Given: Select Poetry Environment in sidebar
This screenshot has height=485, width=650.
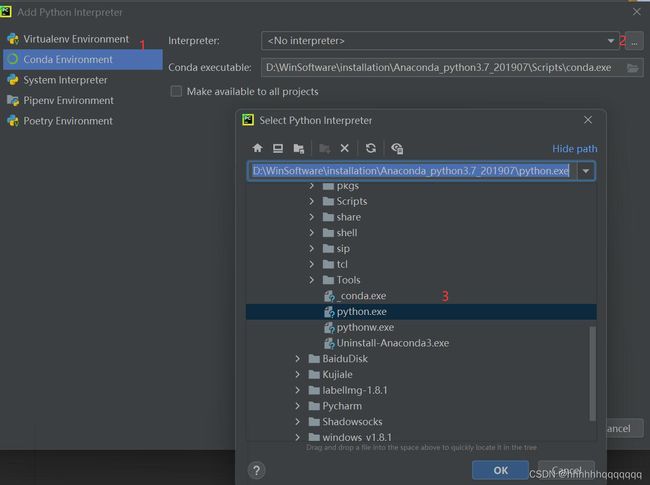Looking at the screenshot, I should pos(83,121).
